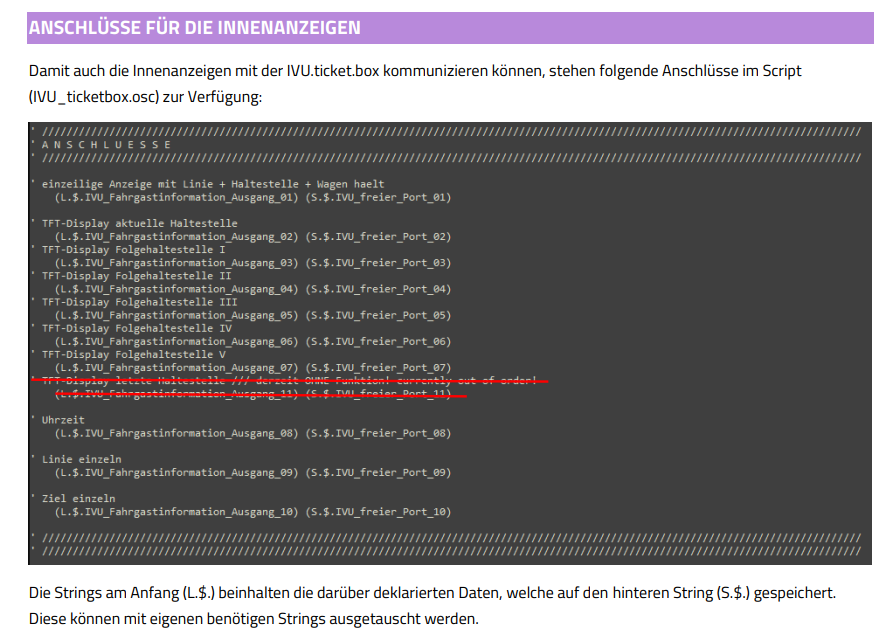892x643 pixels.
Task: Click the 'Uhrzeit' comment in the code
Action: pos(63,420)
